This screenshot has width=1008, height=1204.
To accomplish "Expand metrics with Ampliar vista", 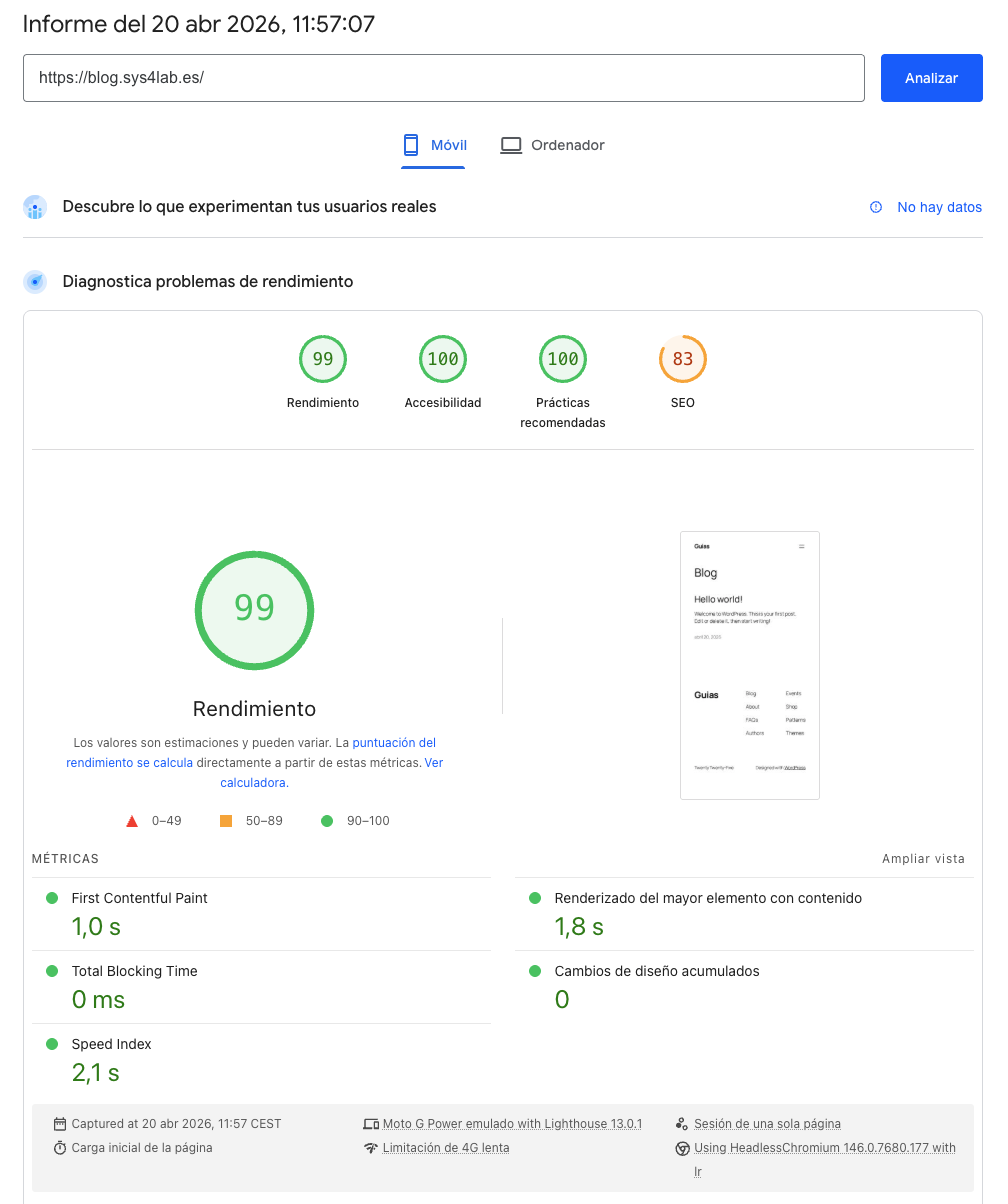I will click(923, 859).
